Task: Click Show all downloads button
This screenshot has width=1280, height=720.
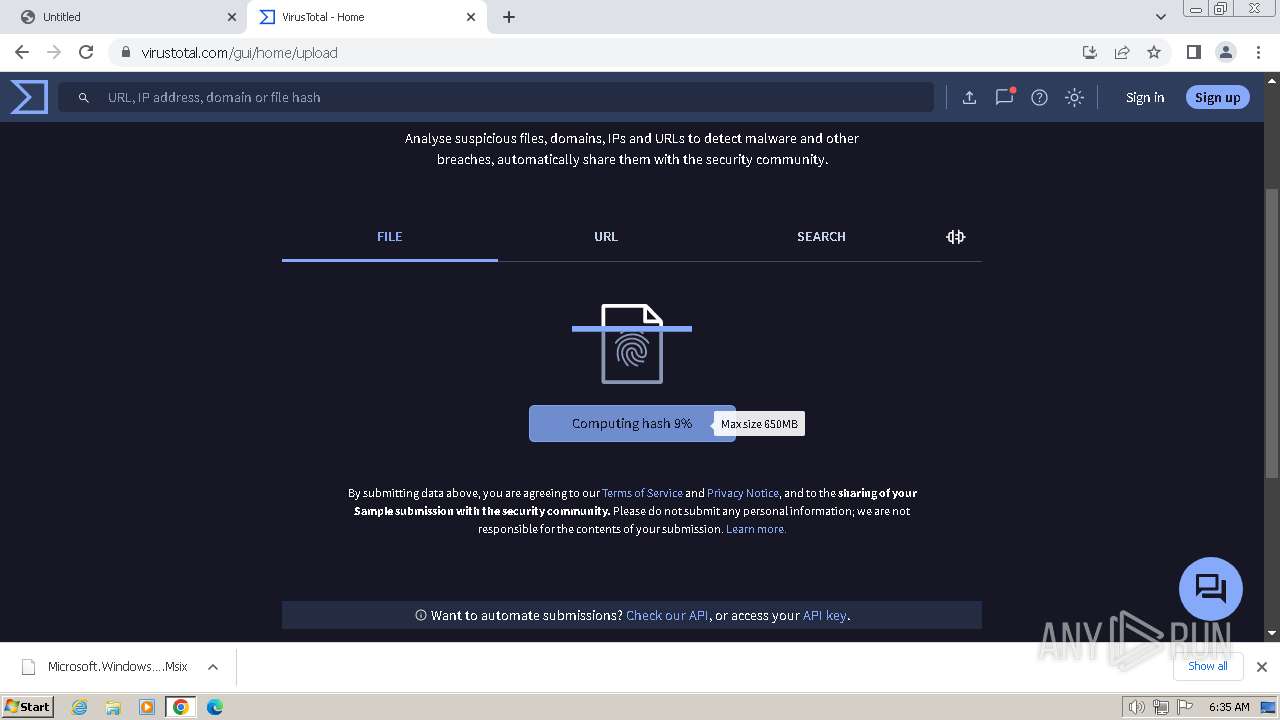Action: (x=1207, y=666)
